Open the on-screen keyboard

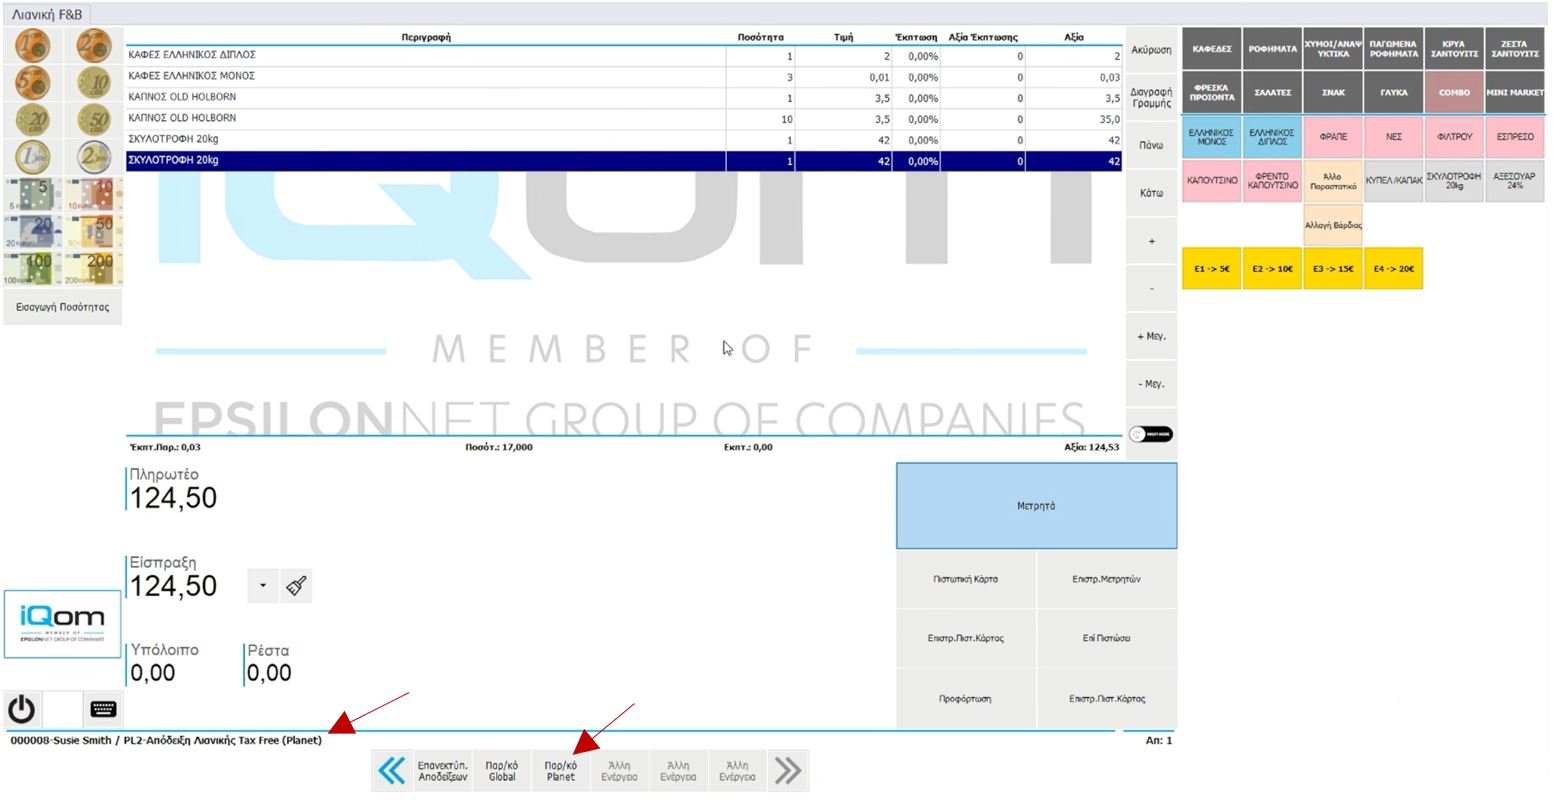tap(103, 709)
